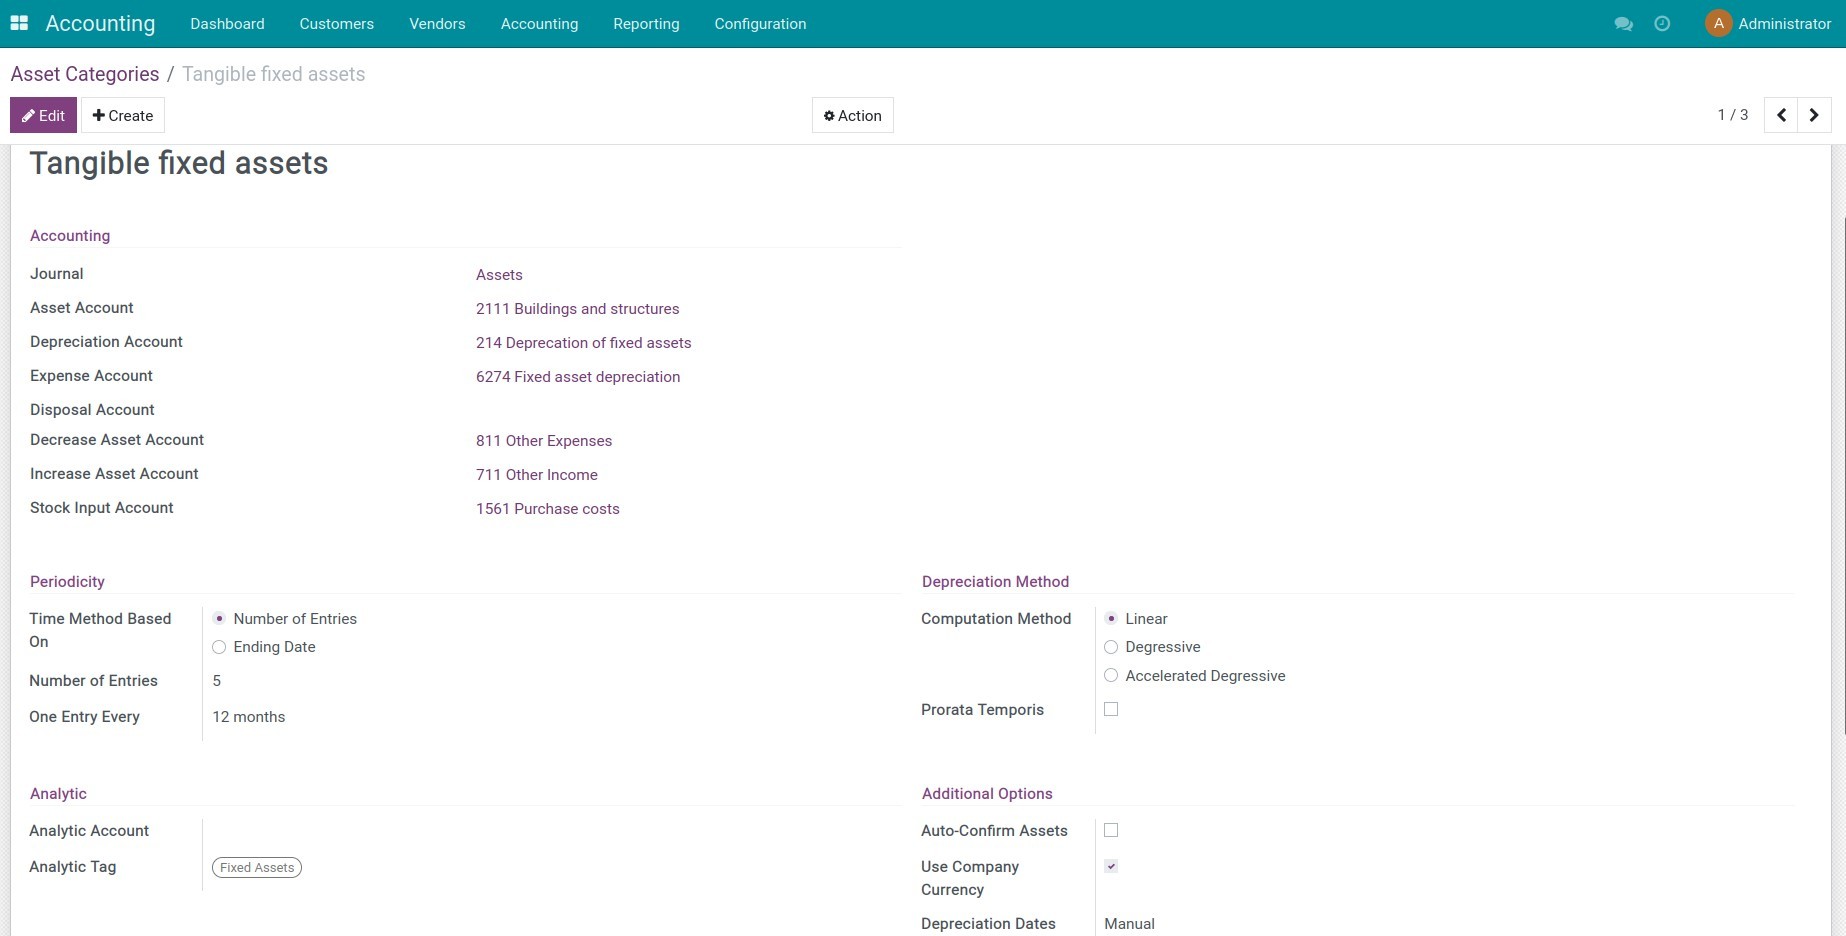The width and height of the screenshot is (1846, 936).
Task: Open the messaging conversations icon
Action: pos(1623,23)
